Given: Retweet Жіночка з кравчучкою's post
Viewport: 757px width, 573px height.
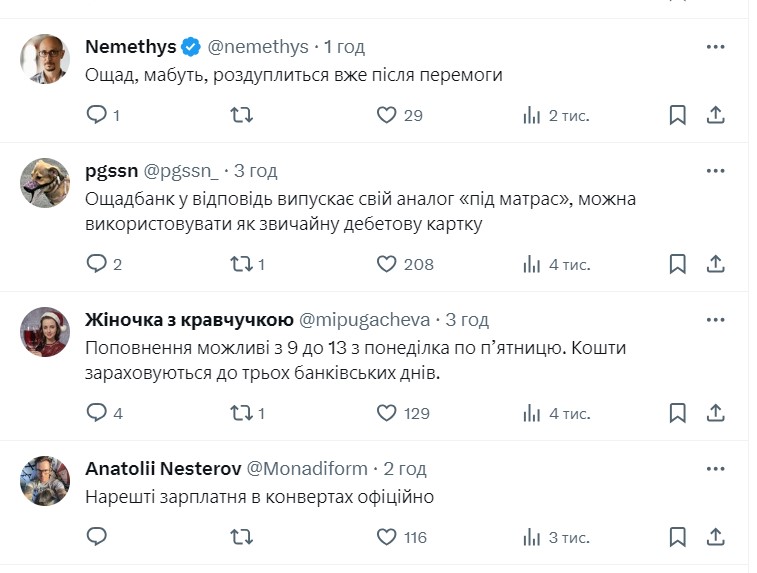Looking at the screenshot, I should (242, 413).
